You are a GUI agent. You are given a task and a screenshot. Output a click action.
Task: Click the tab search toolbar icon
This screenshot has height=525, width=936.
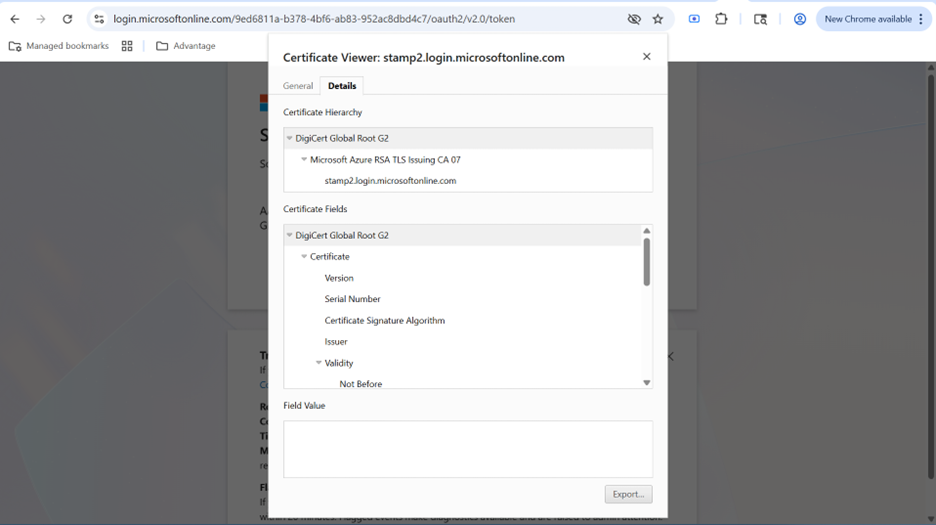760,19
